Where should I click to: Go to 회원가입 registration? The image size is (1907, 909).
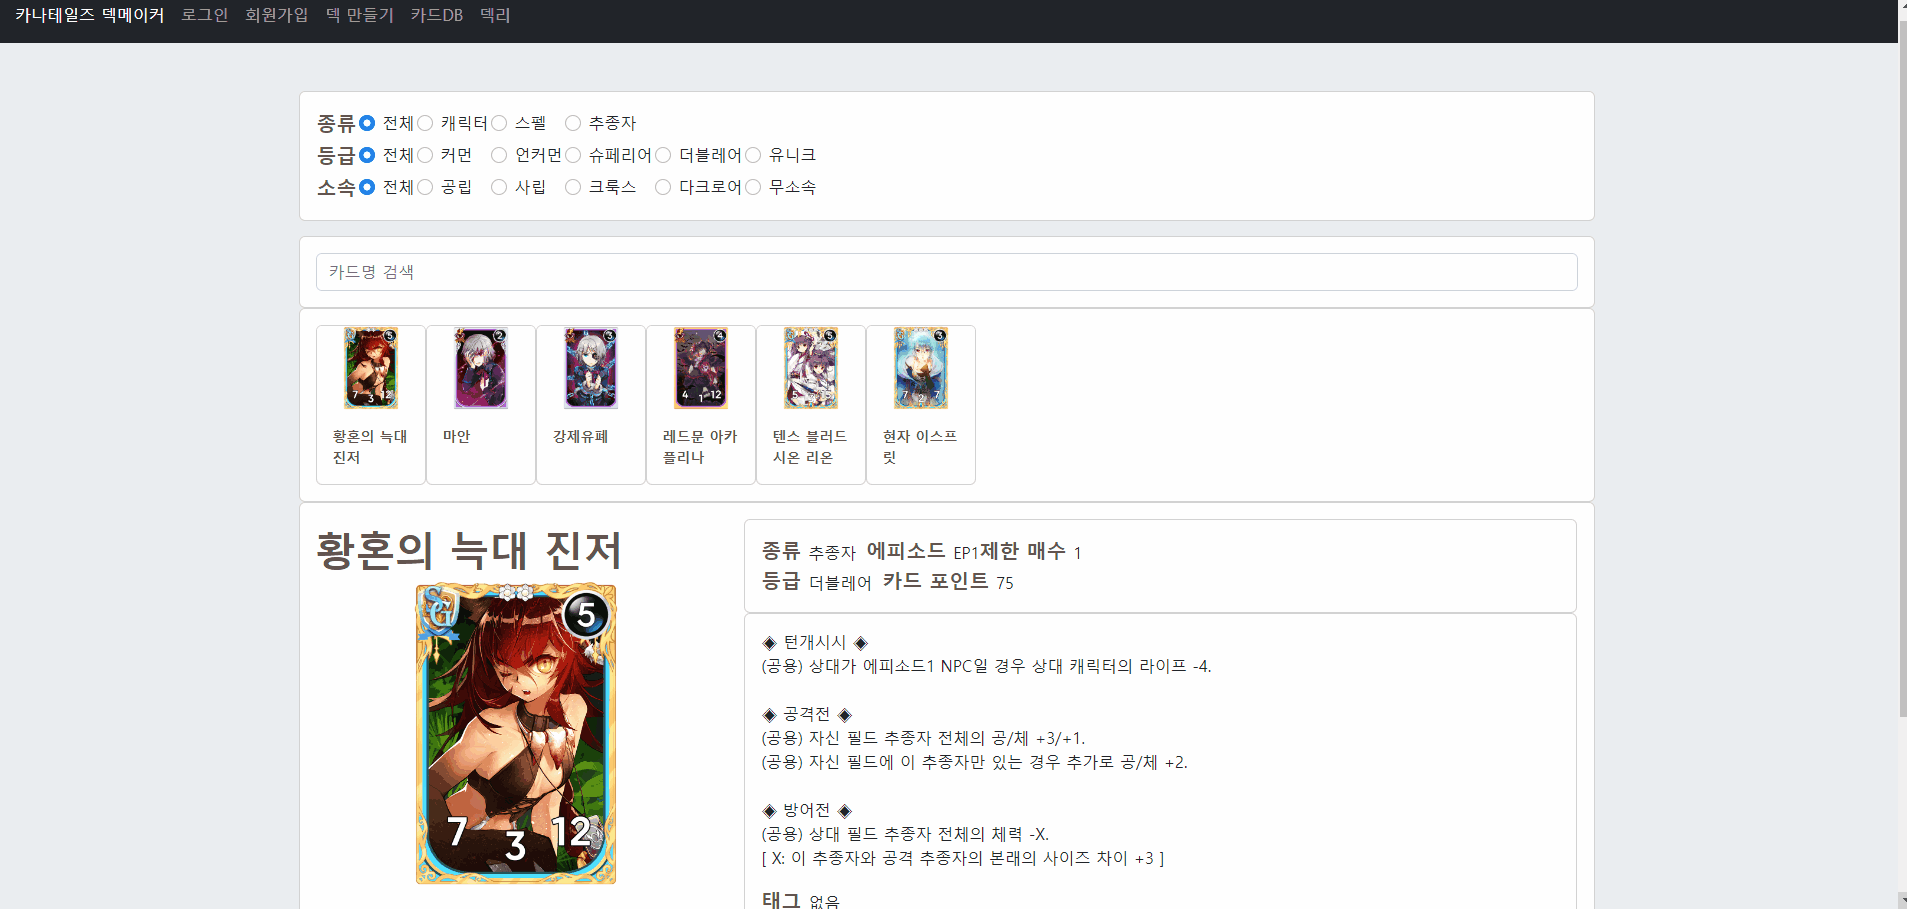click(277, 15)
